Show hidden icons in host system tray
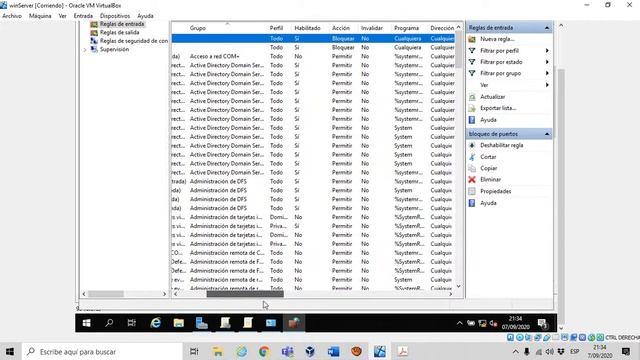The height and width of the screenshot is (360, 640). point(516,351)
